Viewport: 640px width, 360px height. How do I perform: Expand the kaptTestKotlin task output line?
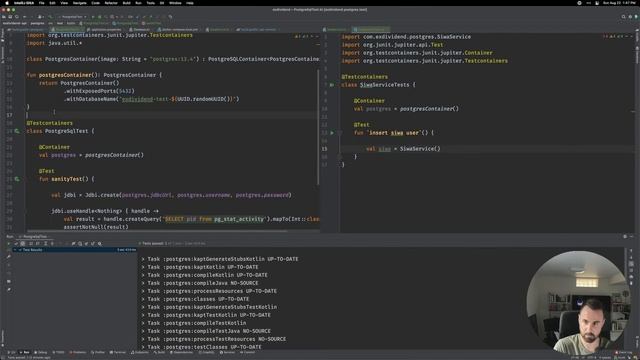[206, 315]
